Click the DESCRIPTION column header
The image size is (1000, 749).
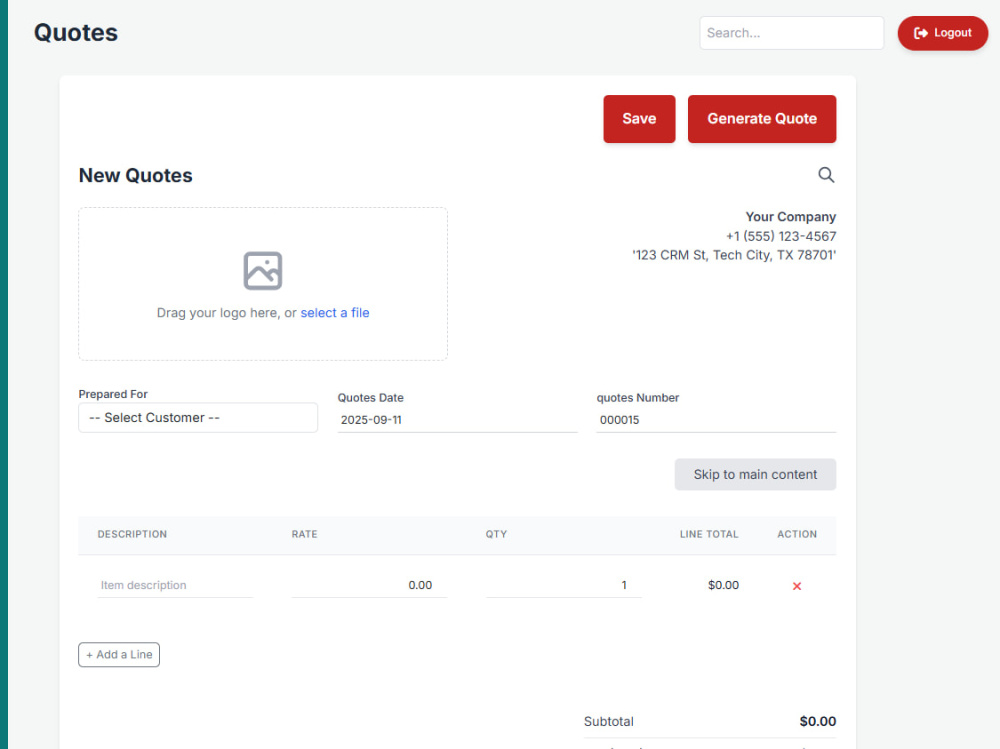point(132,534)
